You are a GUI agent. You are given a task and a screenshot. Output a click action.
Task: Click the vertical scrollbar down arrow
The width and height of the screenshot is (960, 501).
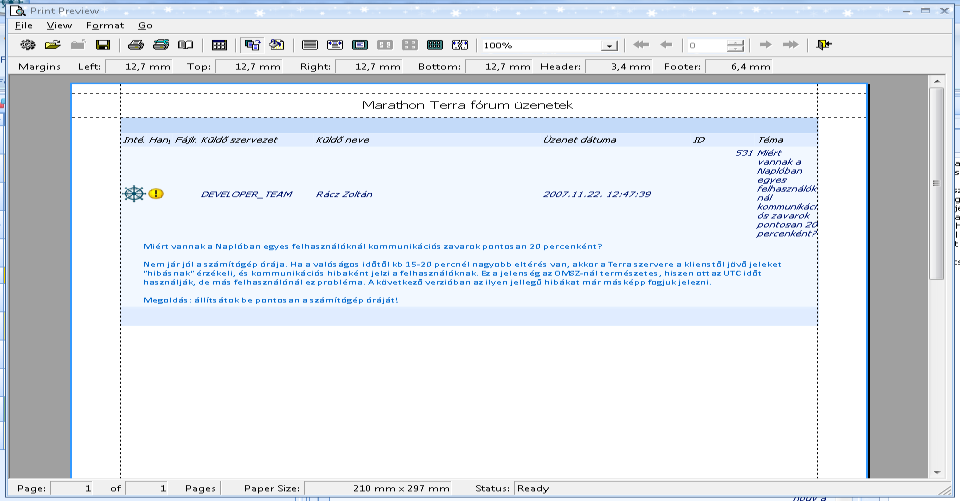tap(937, 472)
